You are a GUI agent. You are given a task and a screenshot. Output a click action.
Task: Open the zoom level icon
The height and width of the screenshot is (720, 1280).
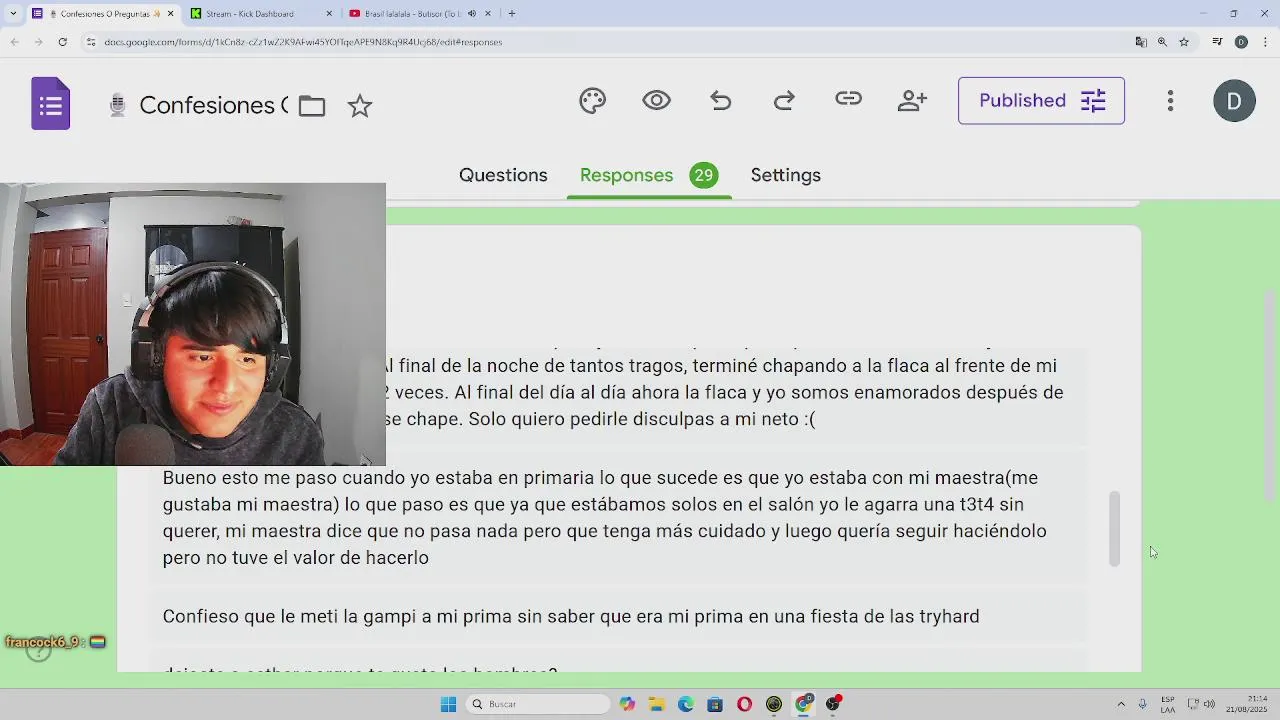click(x=1162, y=42)
